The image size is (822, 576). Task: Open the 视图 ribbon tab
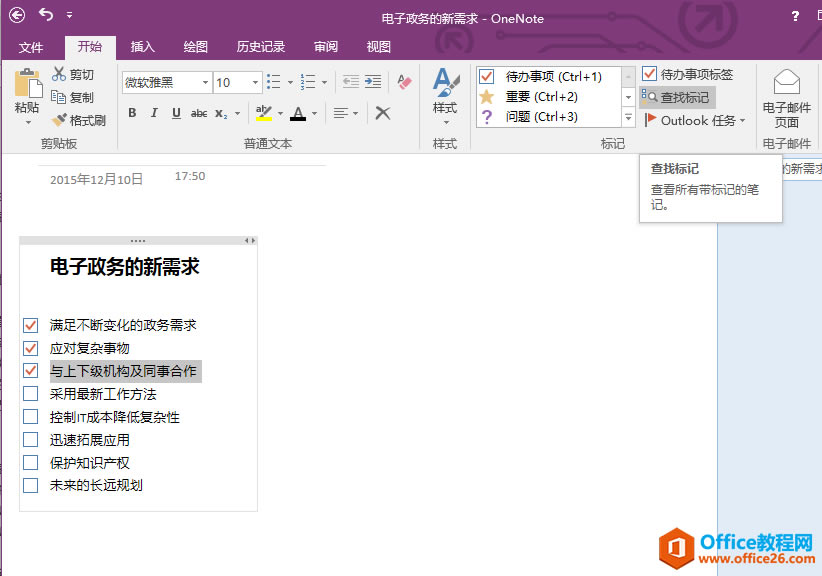pyautogui.click(x=378, y=46)
